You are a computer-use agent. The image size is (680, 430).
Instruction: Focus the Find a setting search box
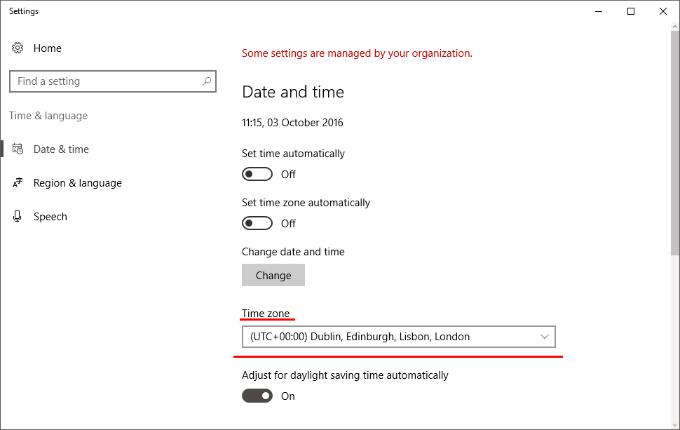click(105, 81)
